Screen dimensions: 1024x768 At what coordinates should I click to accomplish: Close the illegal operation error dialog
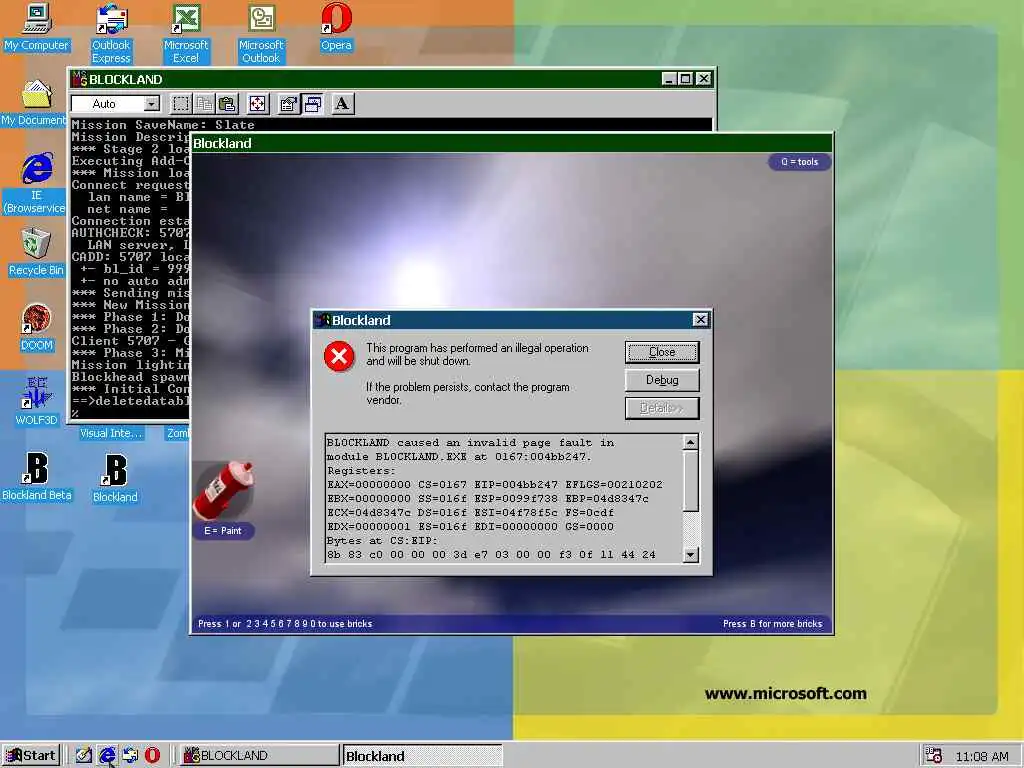(662, 352)
